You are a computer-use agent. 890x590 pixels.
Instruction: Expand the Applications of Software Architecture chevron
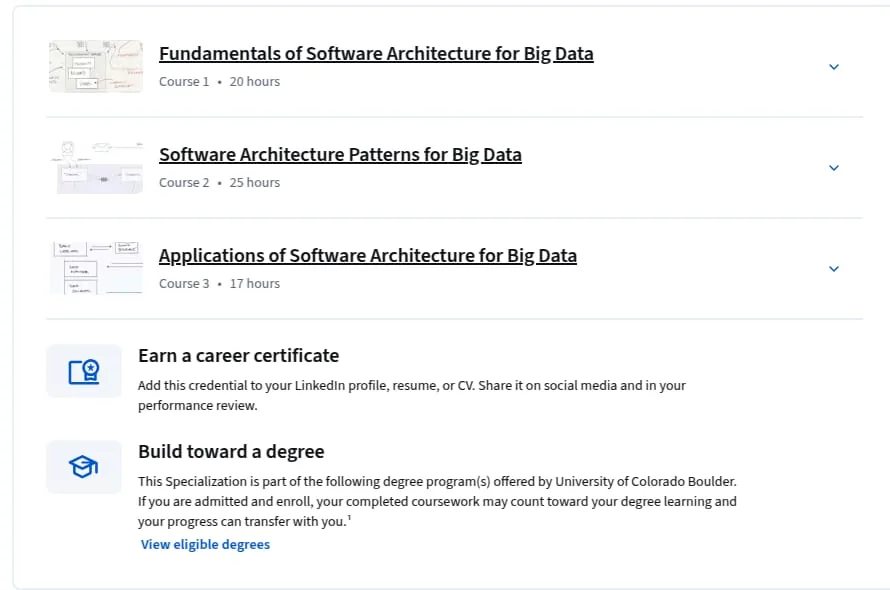point(834,269)
